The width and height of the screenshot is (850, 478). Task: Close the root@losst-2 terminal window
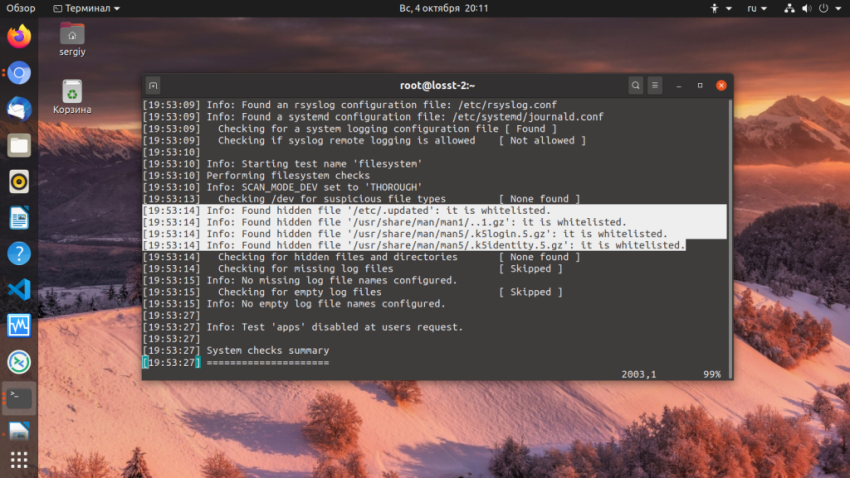pos(721,86)
